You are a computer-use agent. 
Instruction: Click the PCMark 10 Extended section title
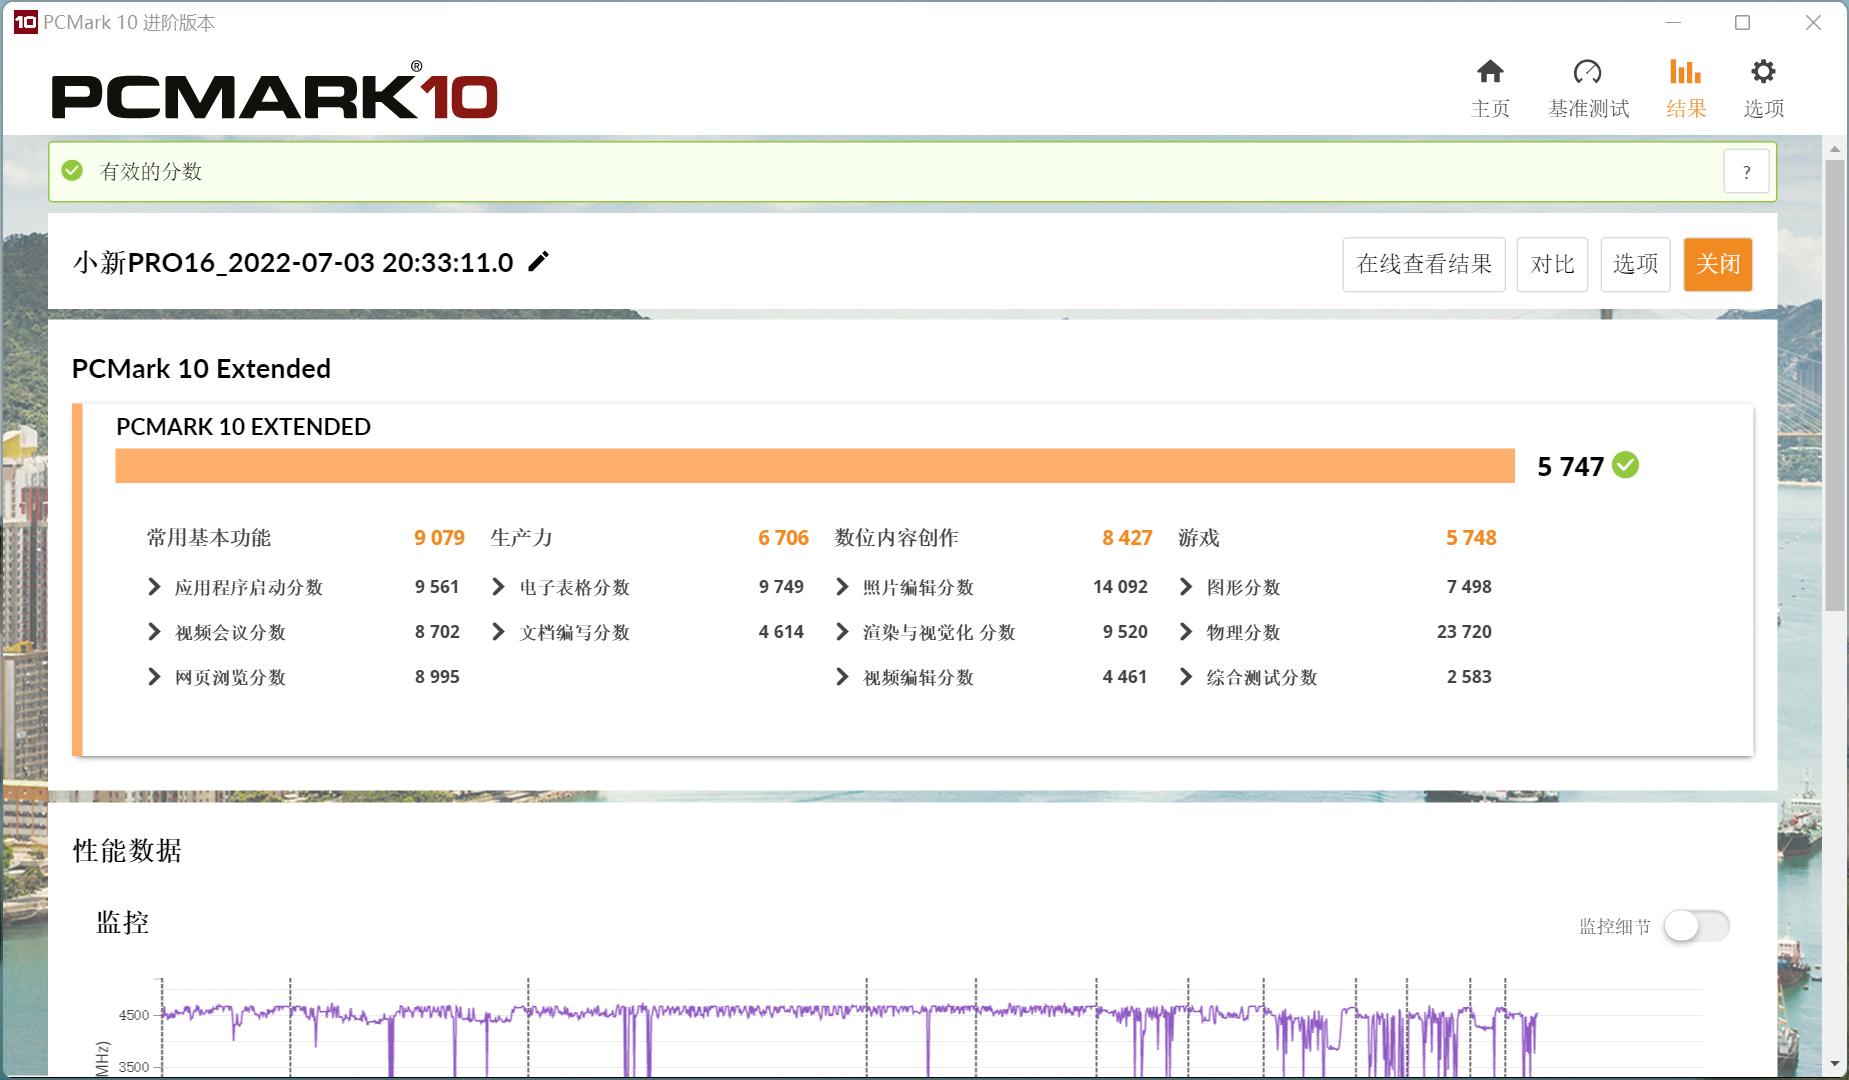(x=201, y=369)
